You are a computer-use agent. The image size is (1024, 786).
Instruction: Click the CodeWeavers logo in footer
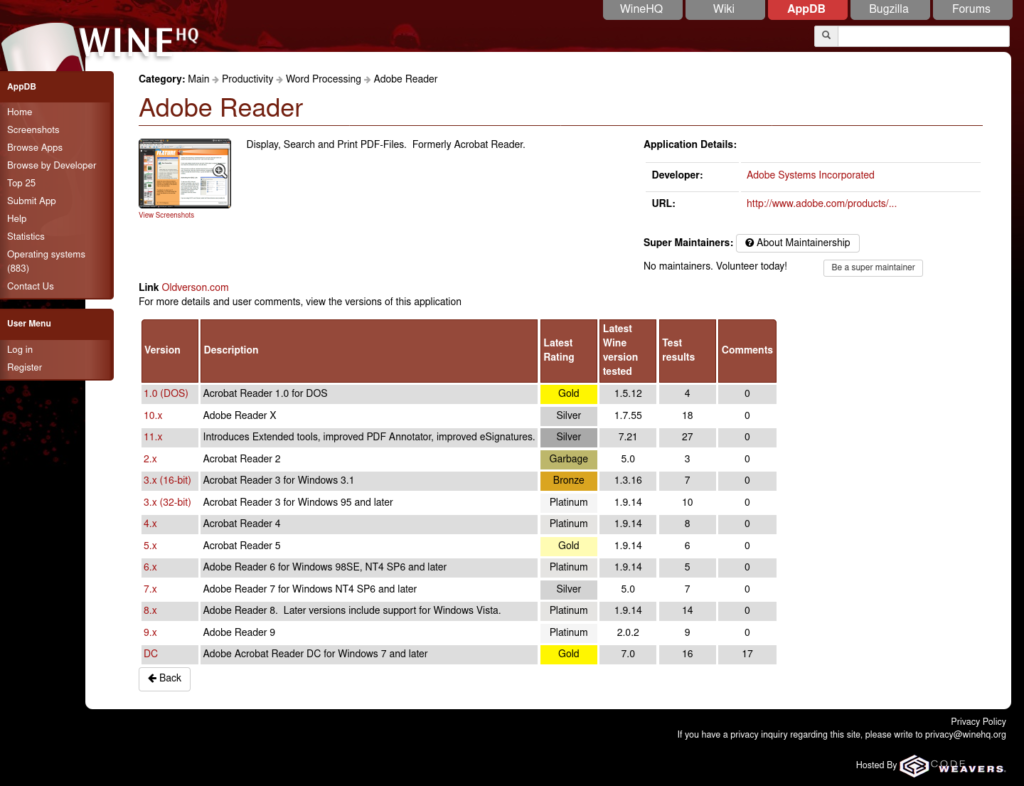[952, 765]
